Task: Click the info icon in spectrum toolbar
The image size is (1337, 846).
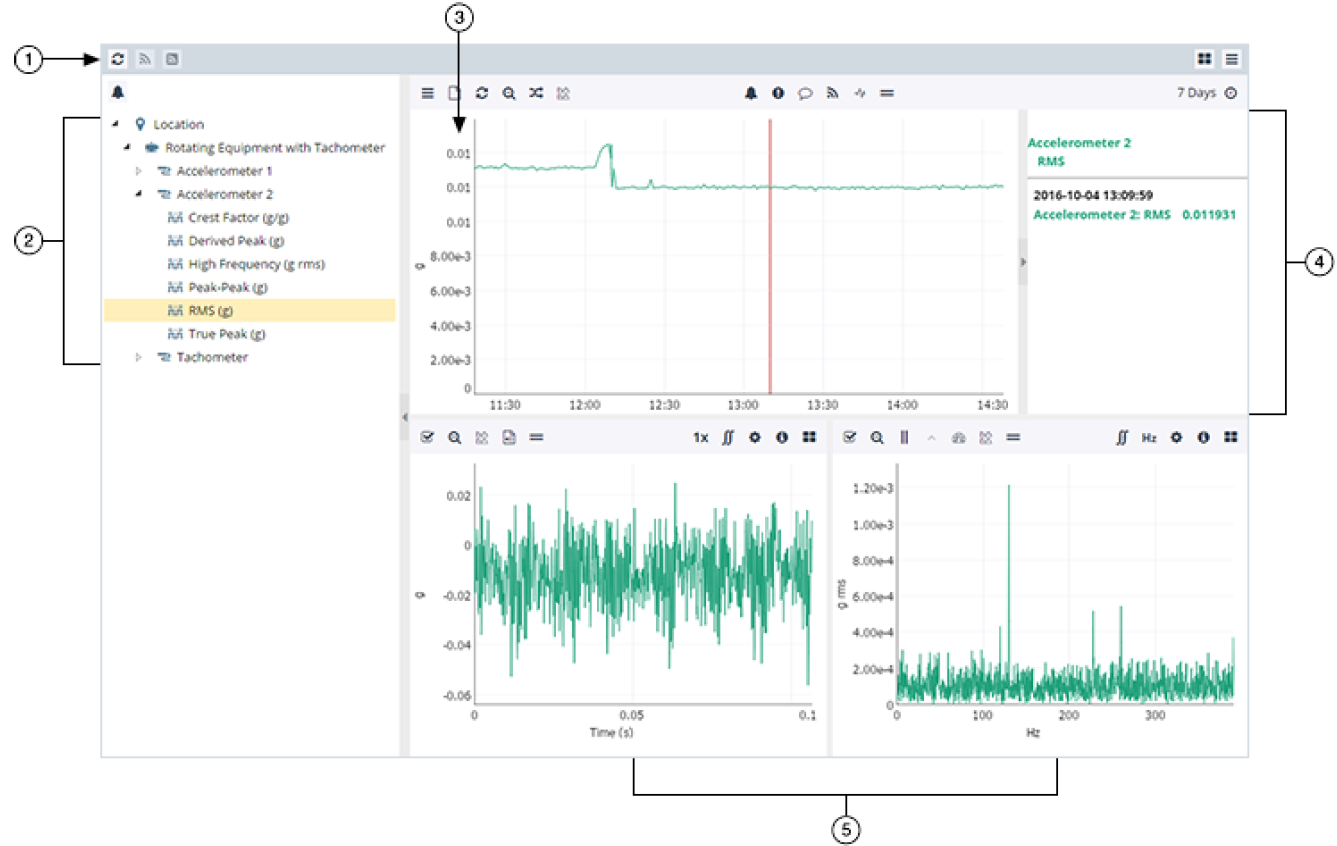Action: tap(1204, 437)
